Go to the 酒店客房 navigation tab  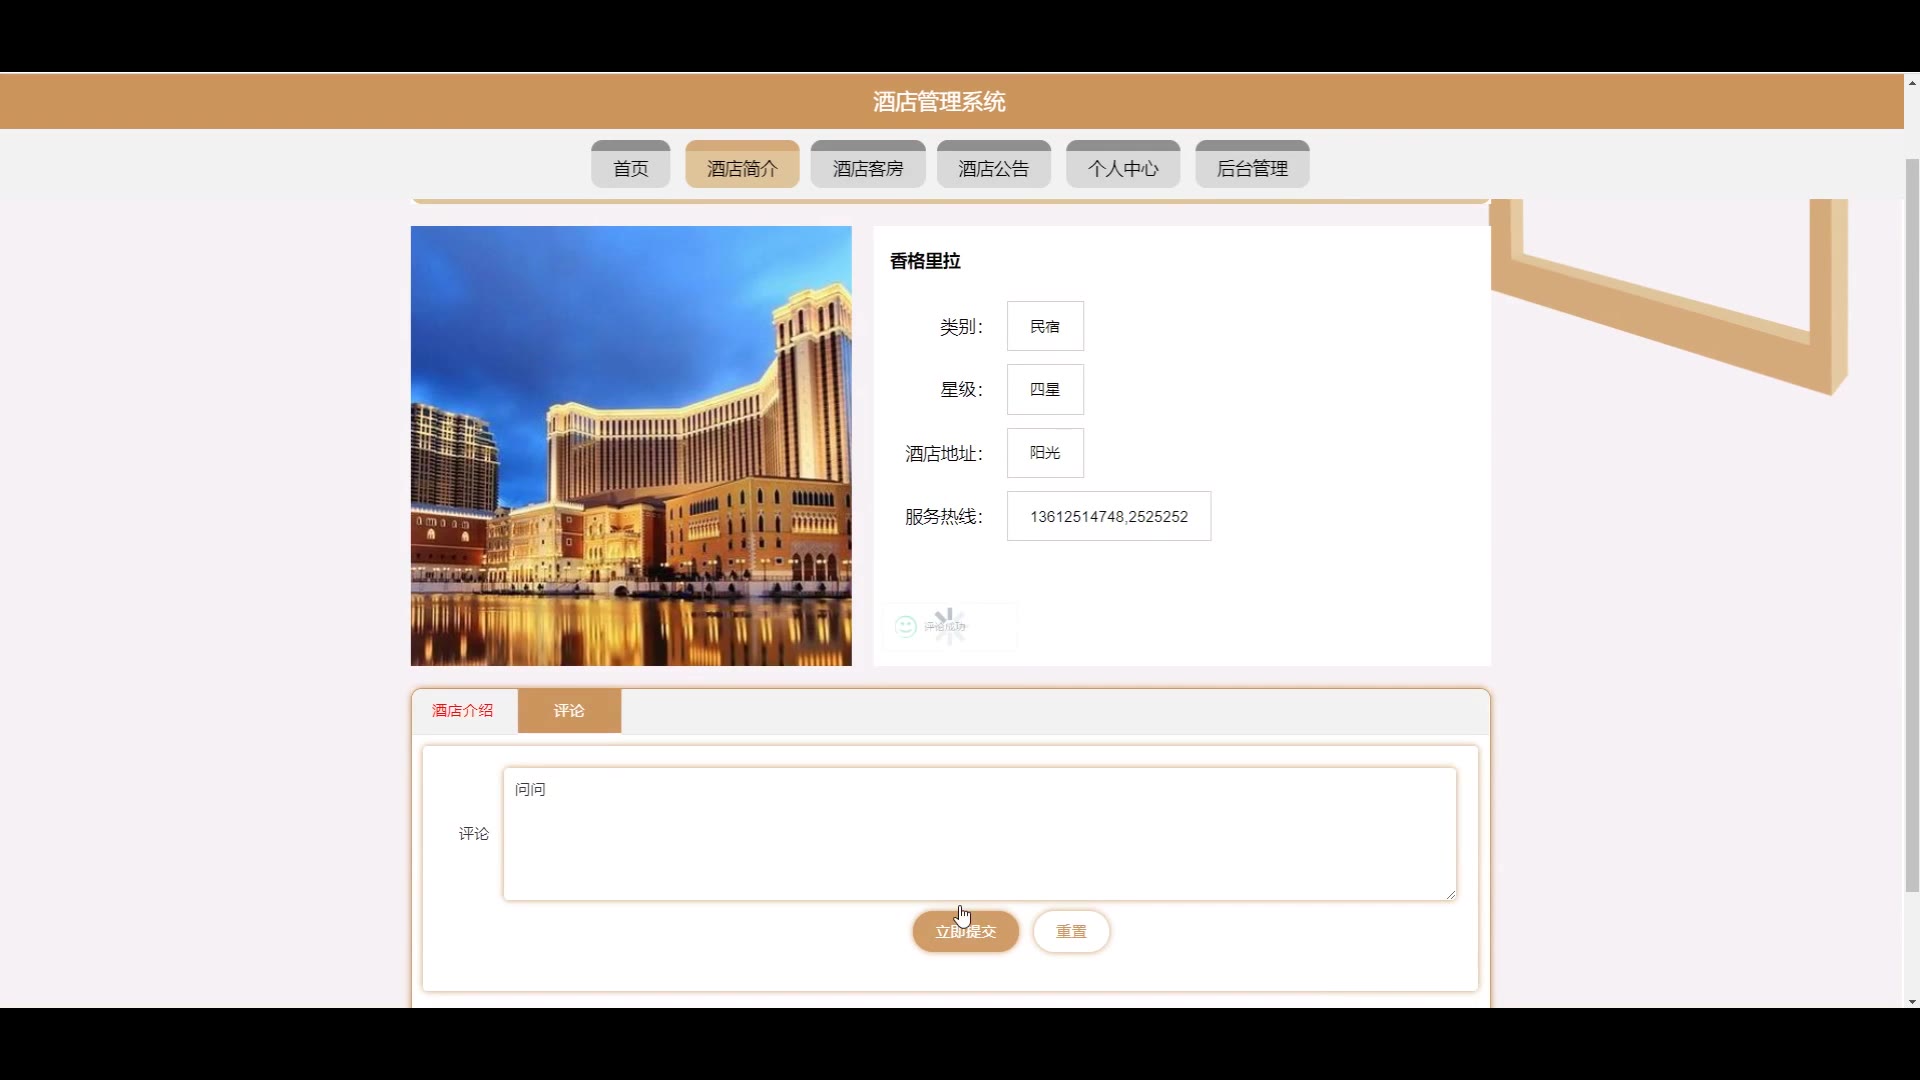[868, 165]
